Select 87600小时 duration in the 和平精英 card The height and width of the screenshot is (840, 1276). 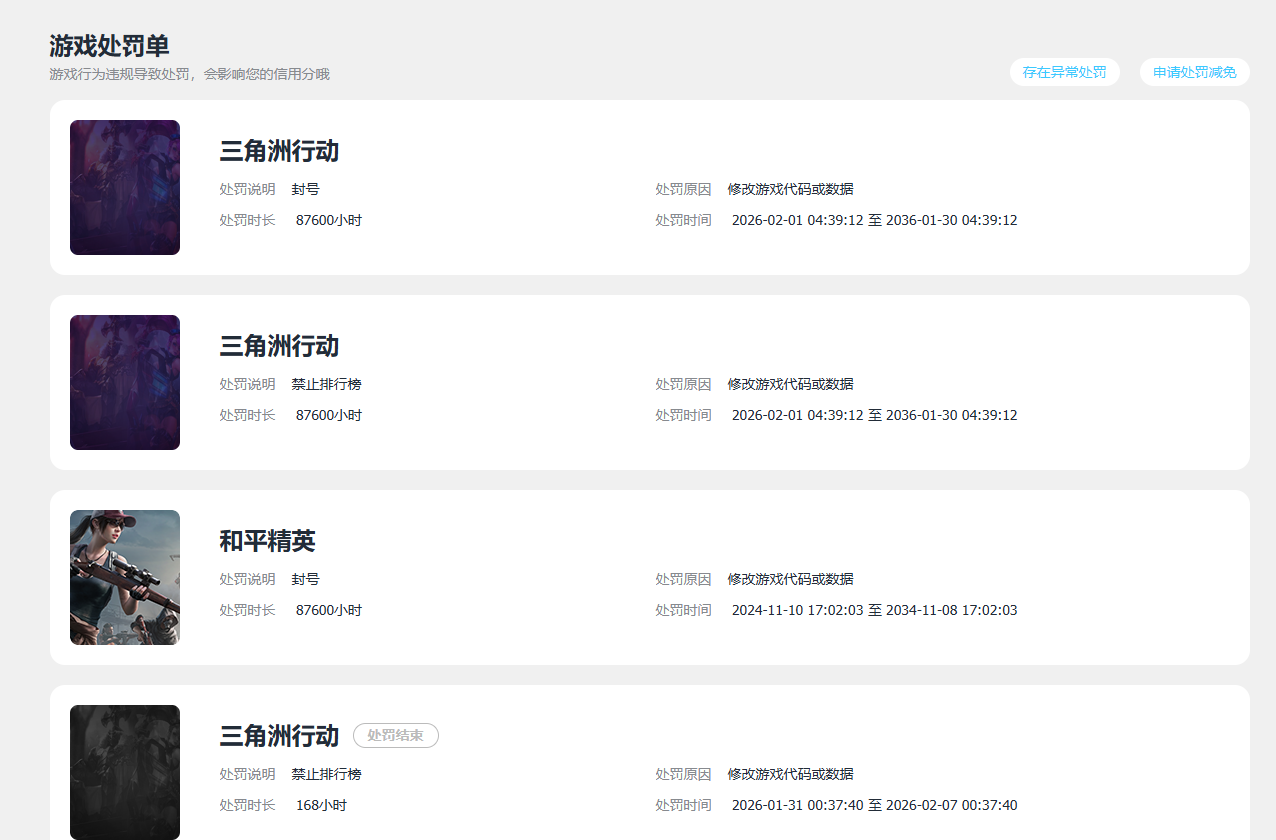coord(328,610)
